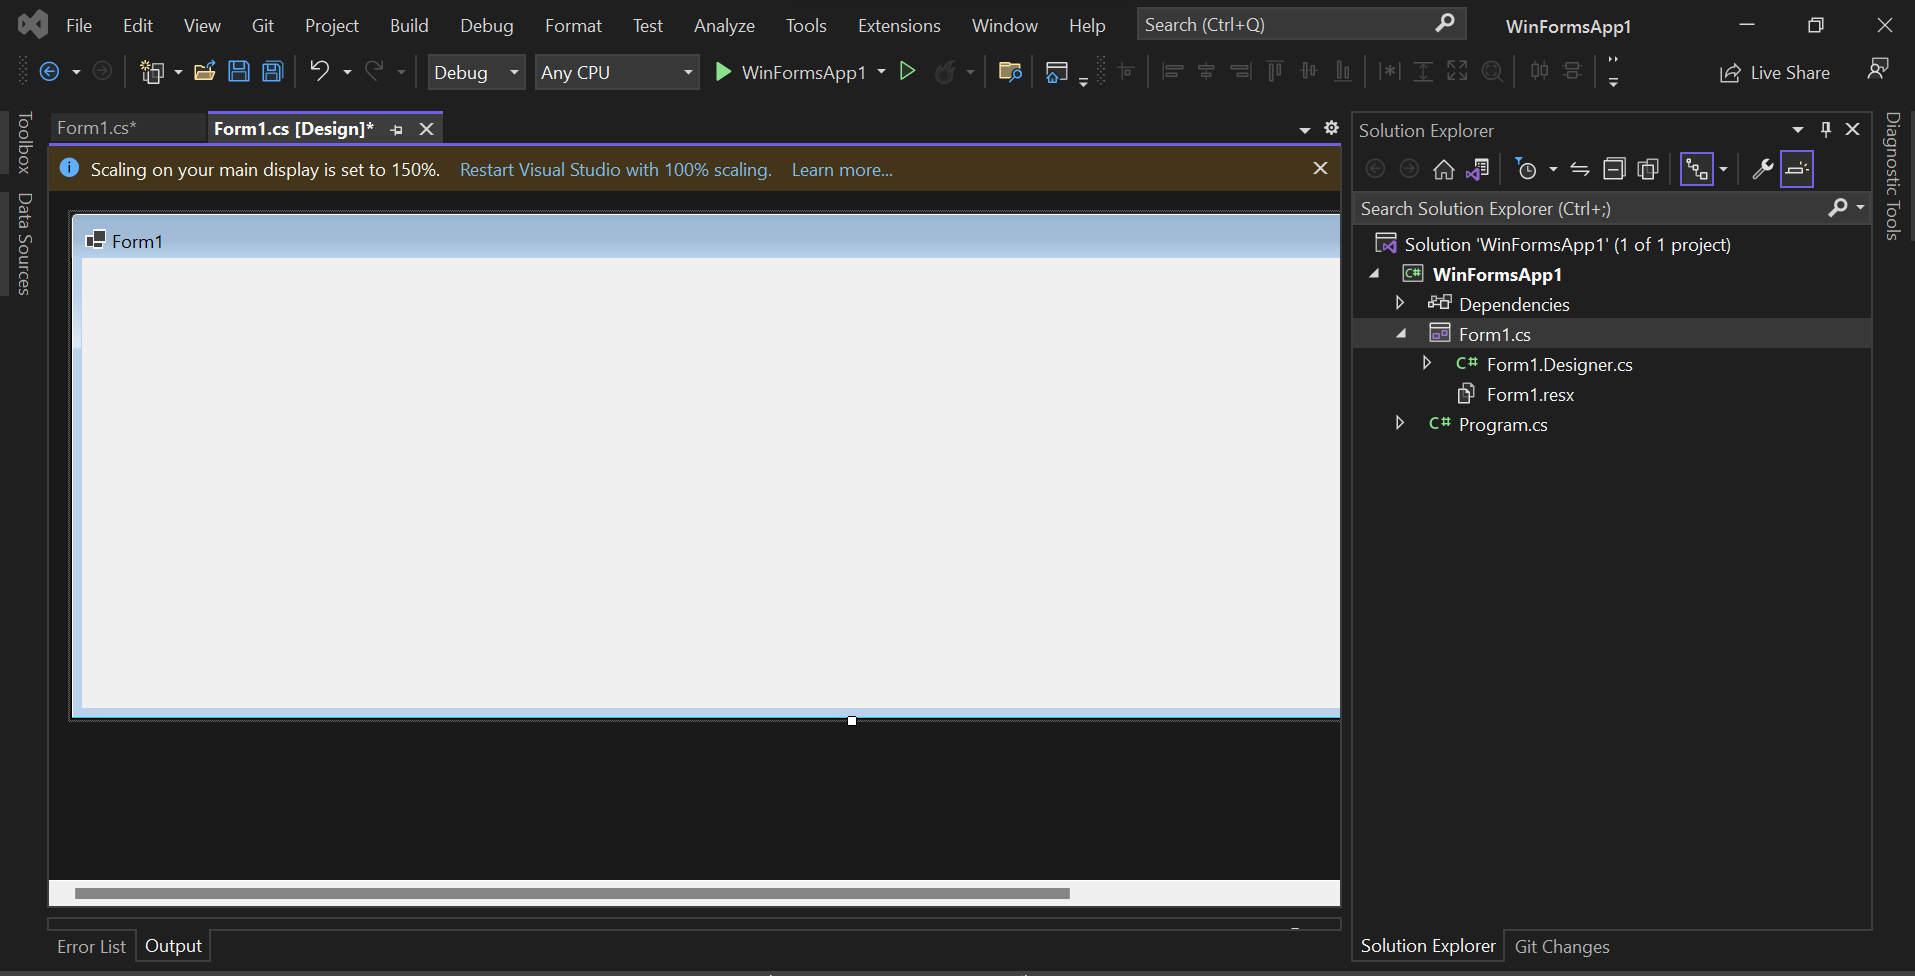The width and height of the screenshot is (1915, 976).
Task: Toggle the nested files tree-view button
Action: point(1697,169)
